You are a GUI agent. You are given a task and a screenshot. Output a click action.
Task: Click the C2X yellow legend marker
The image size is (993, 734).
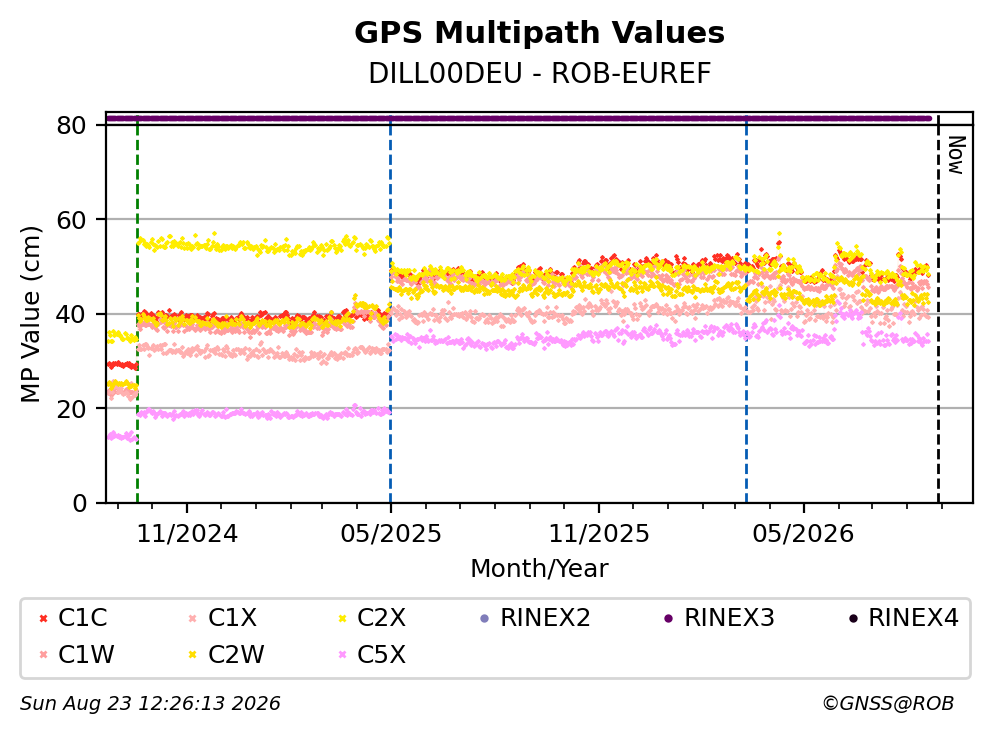(x=343, y=618)
